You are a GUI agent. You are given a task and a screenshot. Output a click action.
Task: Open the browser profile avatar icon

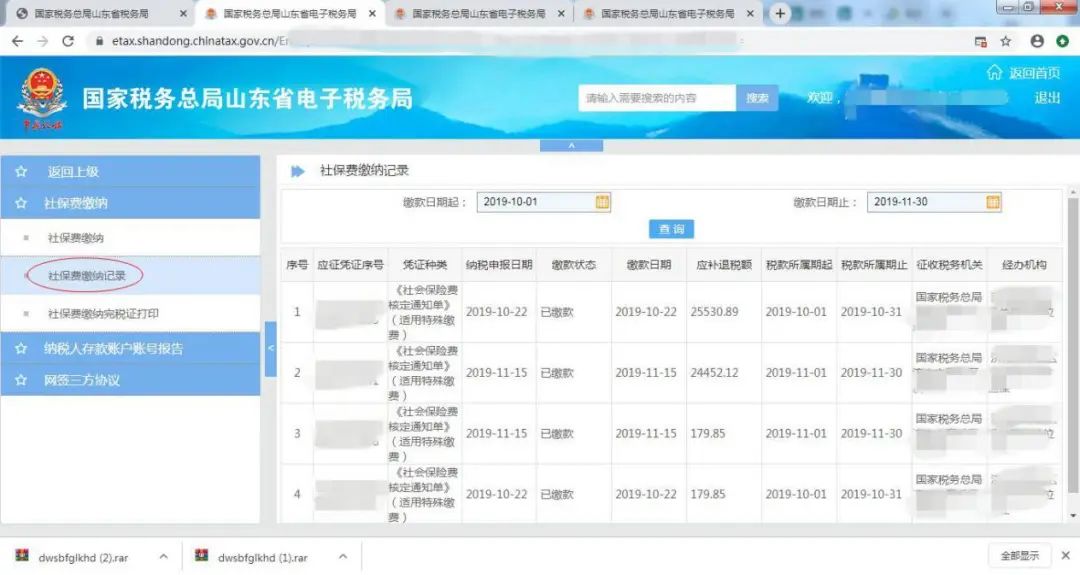(1037, 41)
